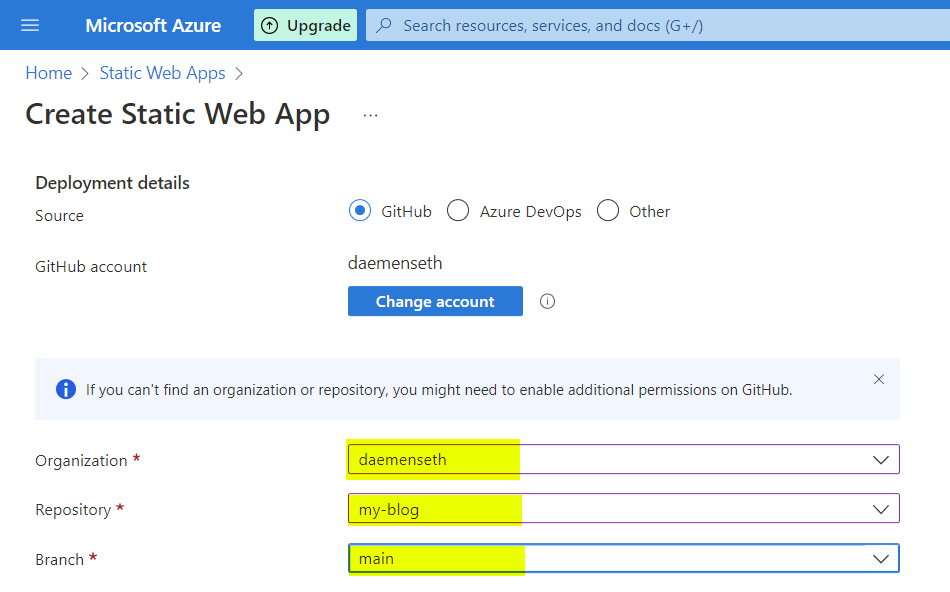Click the Upgrade button

click(305, 25)
